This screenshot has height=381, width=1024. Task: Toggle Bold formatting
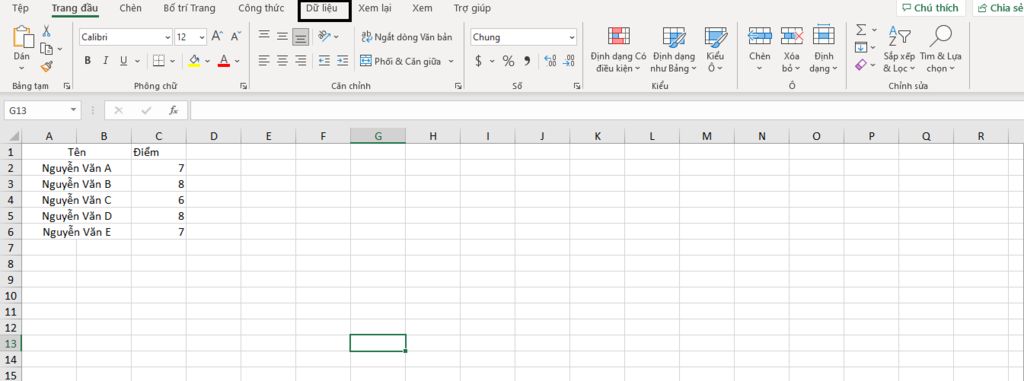(88, 61)
